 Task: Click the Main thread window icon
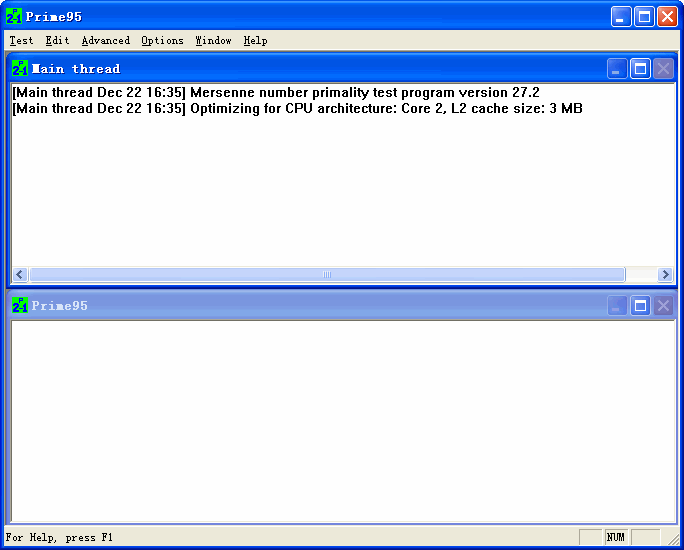(x=20, y=69)
